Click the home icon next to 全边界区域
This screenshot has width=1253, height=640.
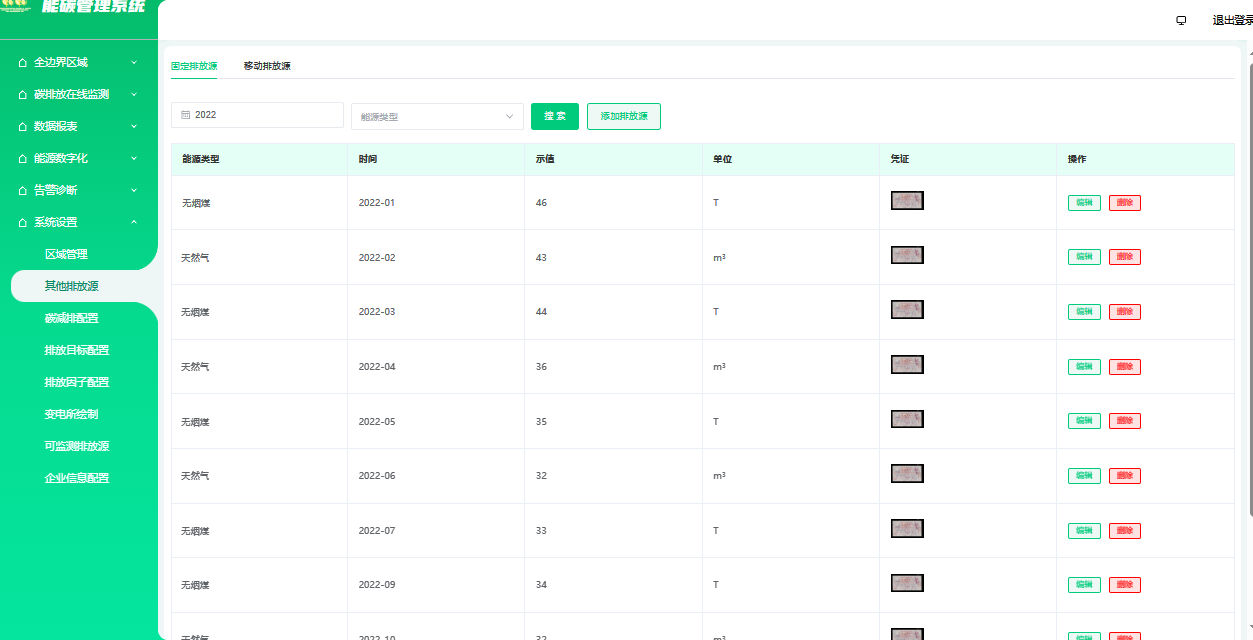23,63
